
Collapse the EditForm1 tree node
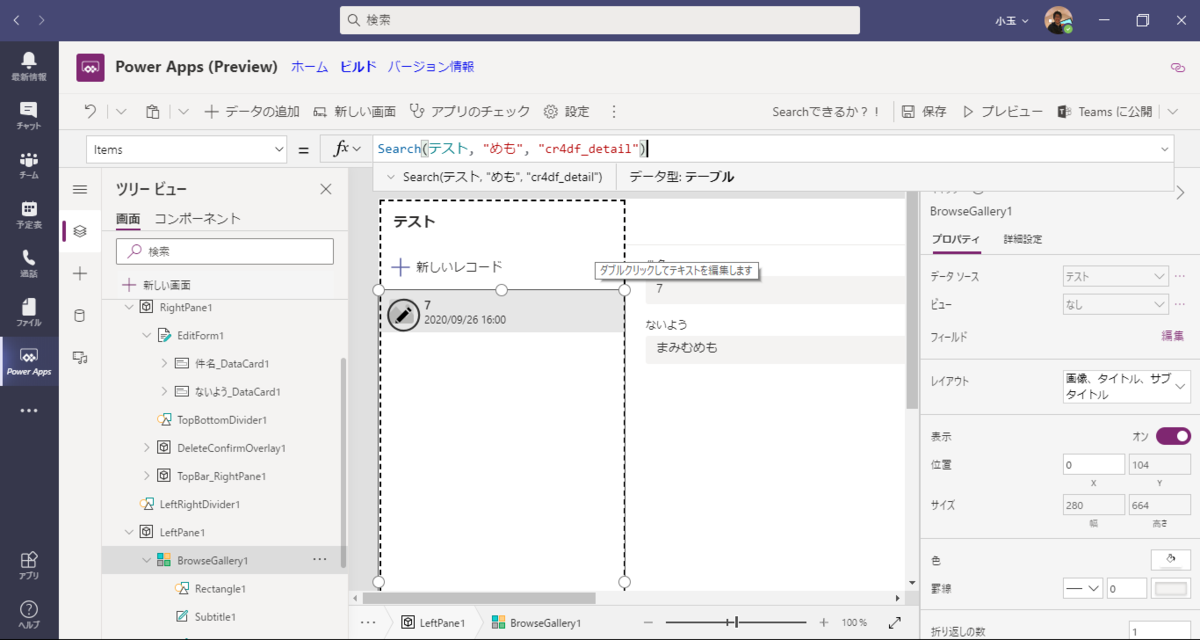(146, 335)
